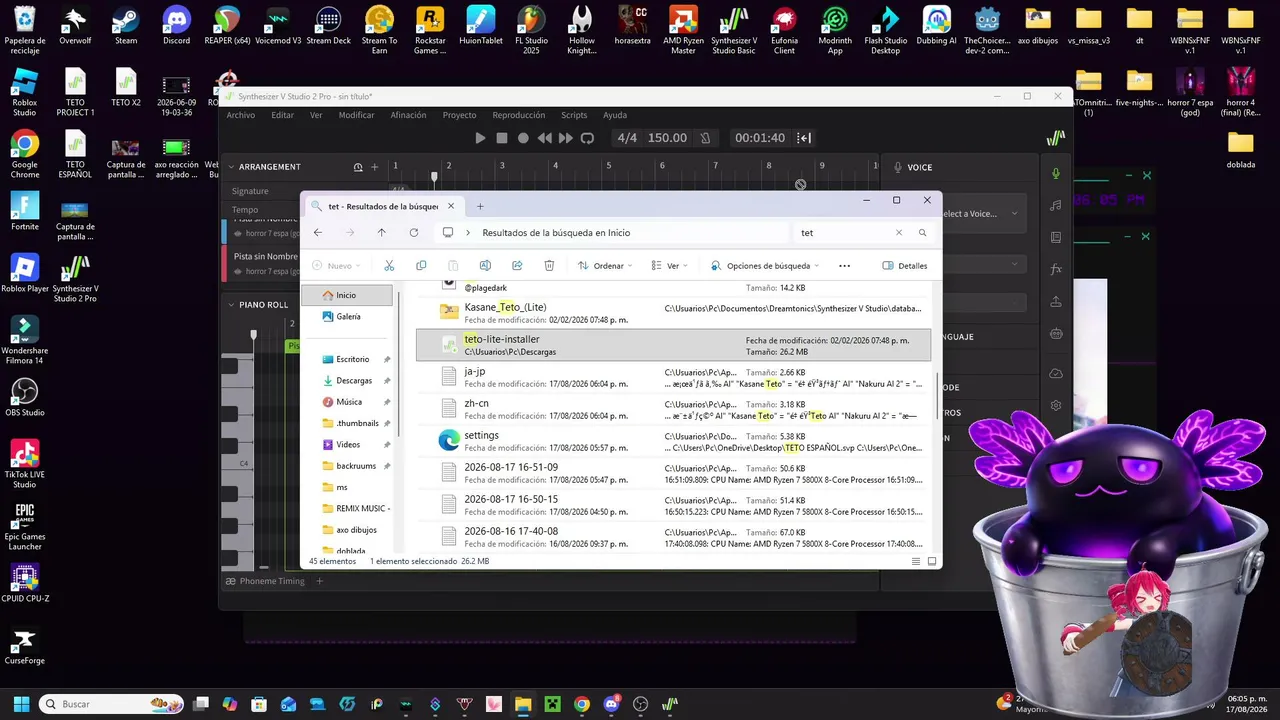Open the library book panel in sidebar
Viewport: 1280px width, 720px height.
click(1056, 238)
